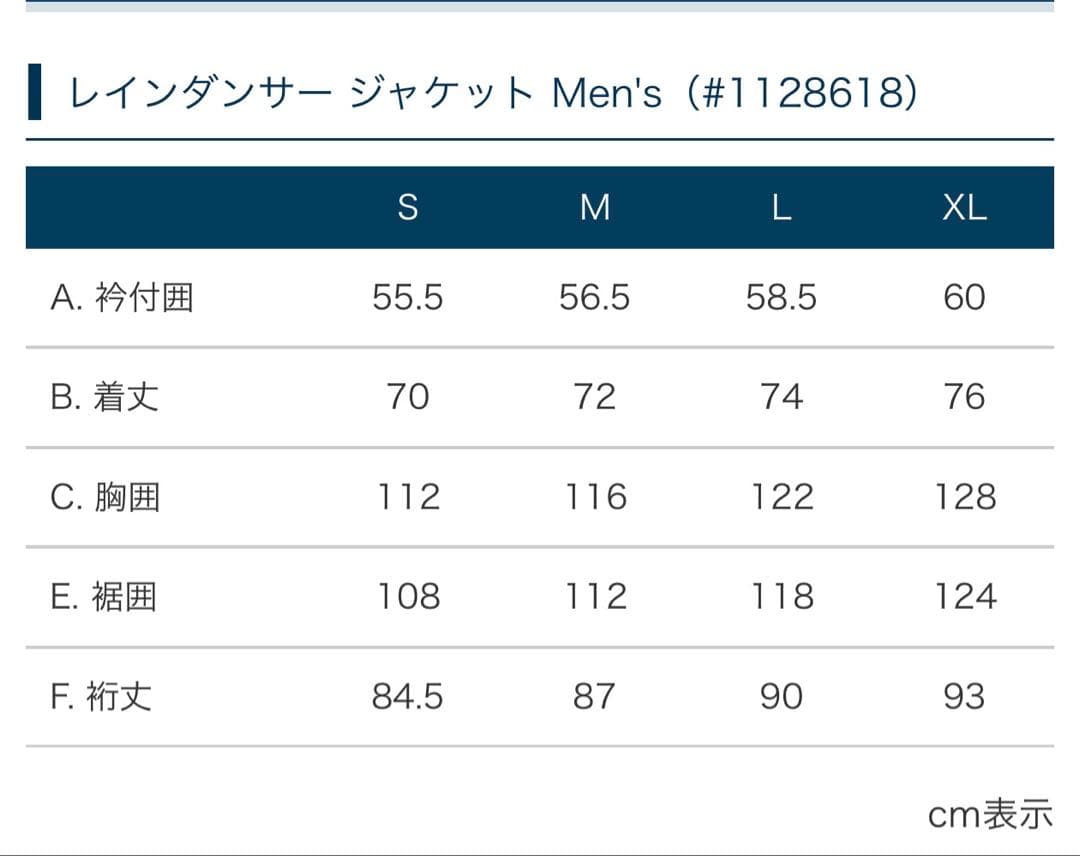
Task: Select the 128 chest value for XL
Action: coord(964,497)
